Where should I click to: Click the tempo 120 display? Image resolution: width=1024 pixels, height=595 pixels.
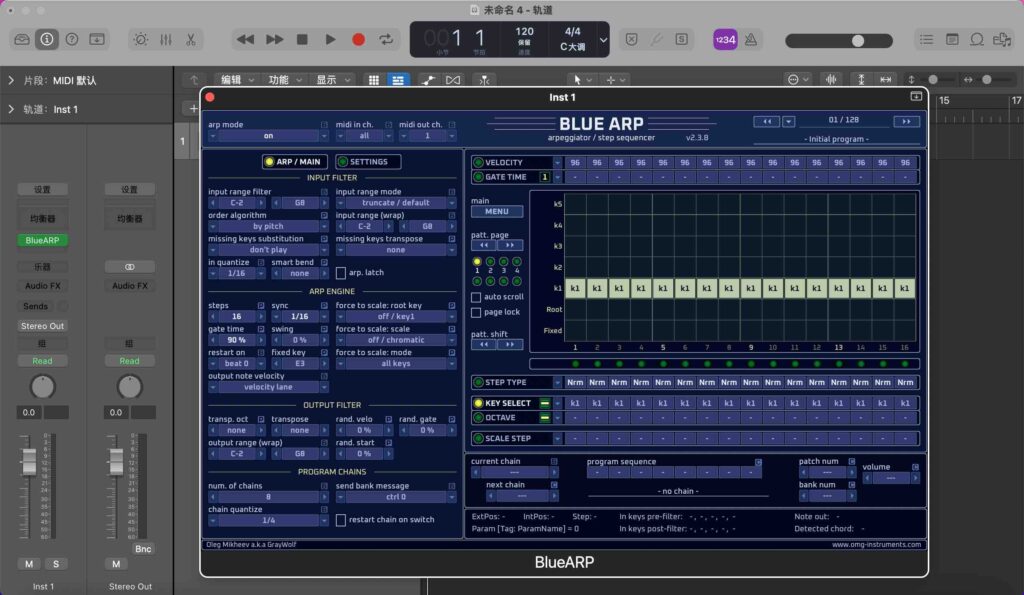[x=524, y=31]
